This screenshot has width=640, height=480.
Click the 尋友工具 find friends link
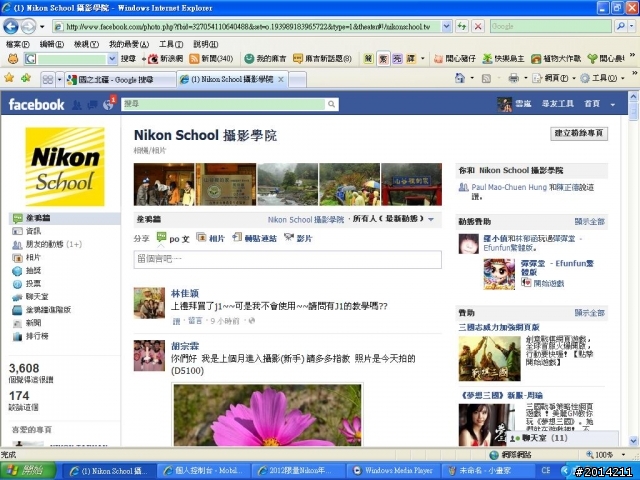pos(558,104)
